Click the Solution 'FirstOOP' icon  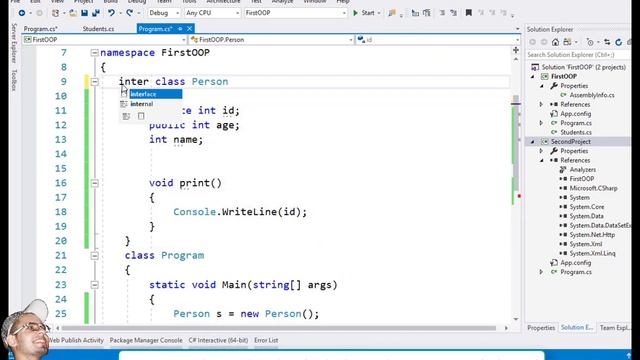coord(535,67)
